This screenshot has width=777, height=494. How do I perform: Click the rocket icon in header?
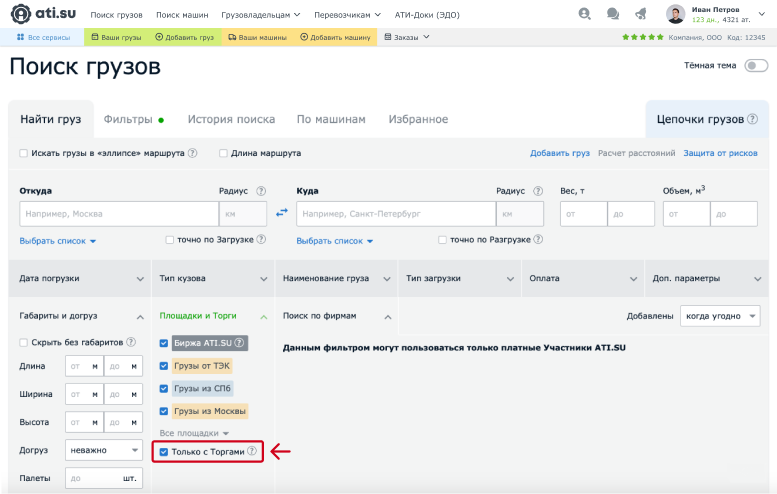click(641, 15)
